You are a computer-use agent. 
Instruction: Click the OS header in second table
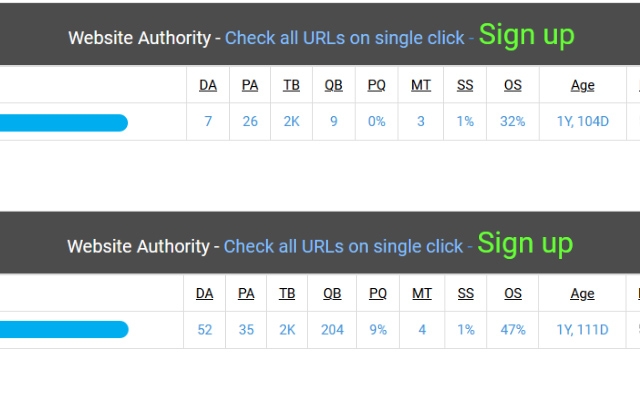513,293
